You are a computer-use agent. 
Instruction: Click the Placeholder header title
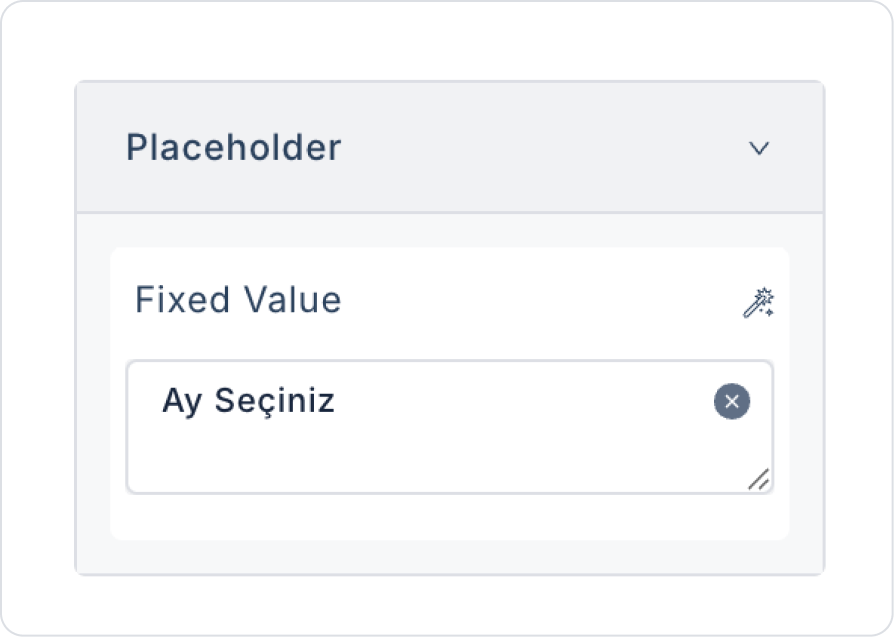[233, 148]
